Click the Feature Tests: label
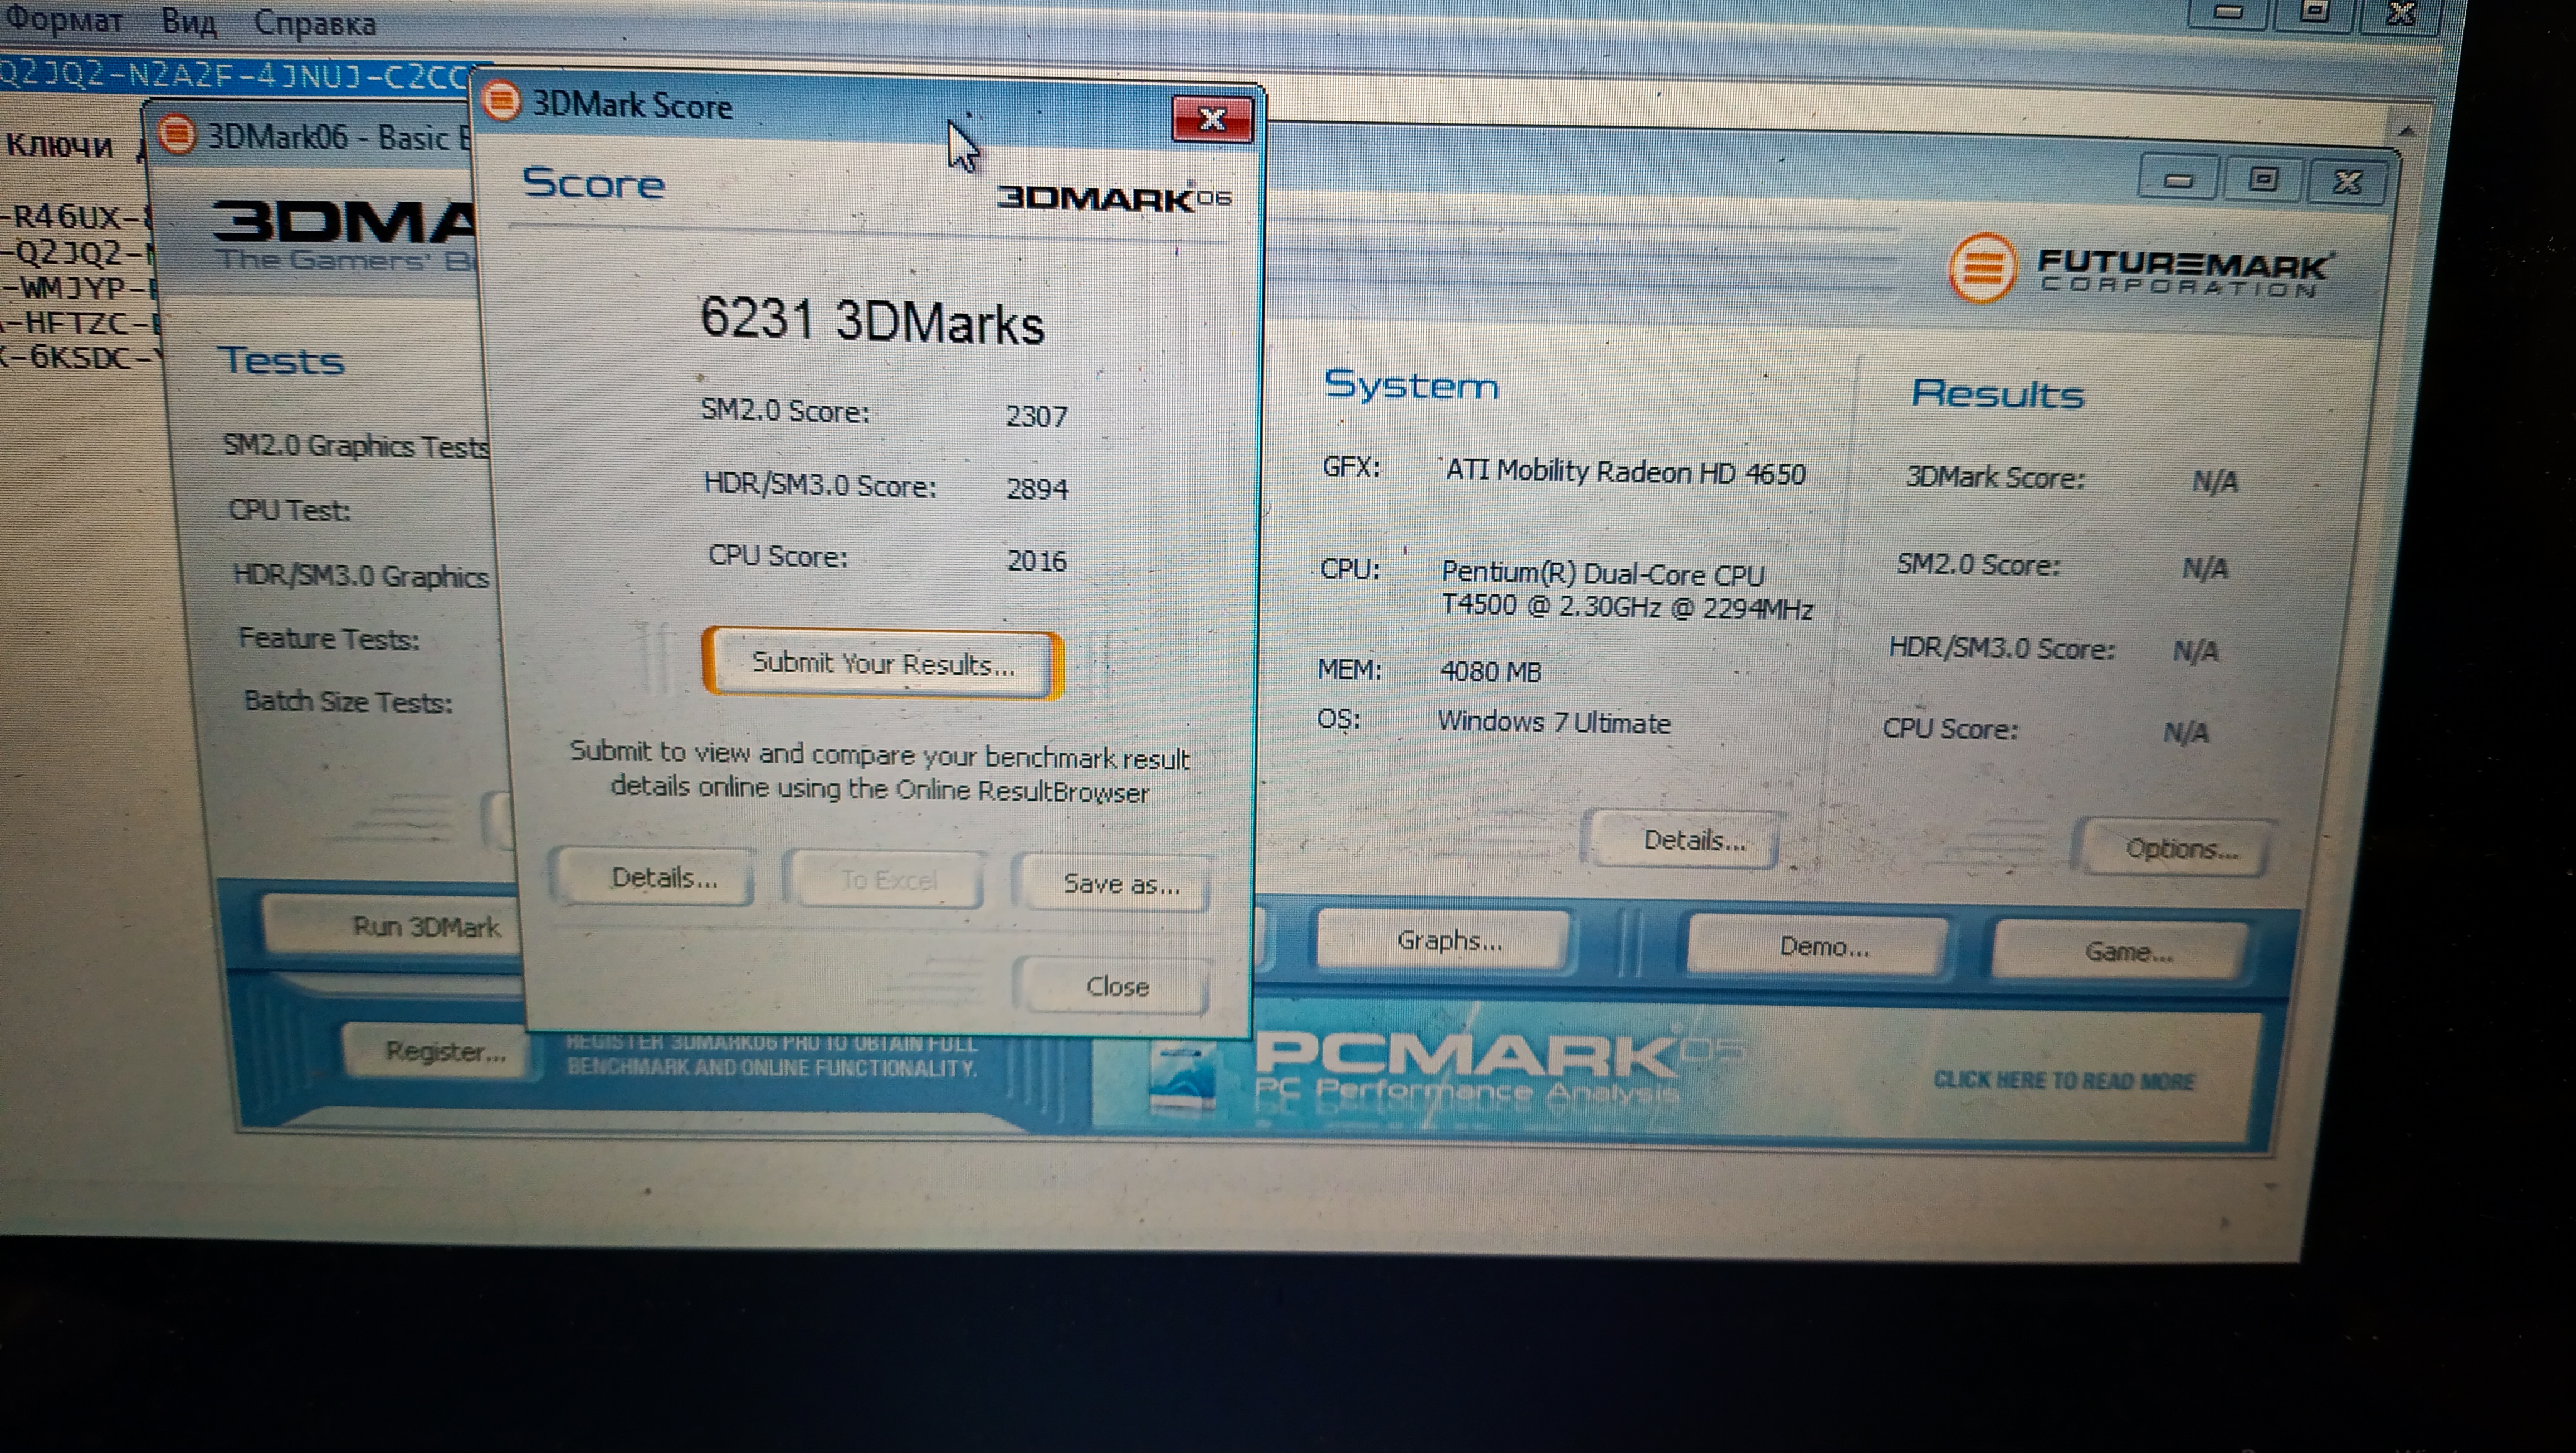 [328, 638]
